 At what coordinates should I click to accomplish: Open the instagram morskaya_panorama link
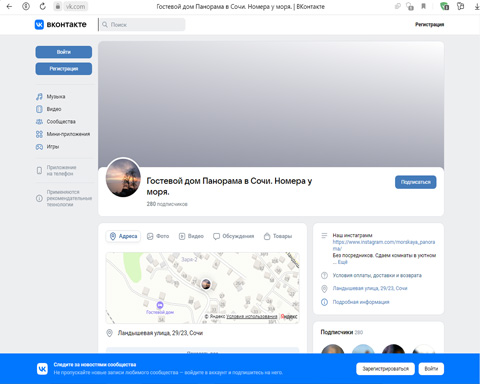click(384, 245)
